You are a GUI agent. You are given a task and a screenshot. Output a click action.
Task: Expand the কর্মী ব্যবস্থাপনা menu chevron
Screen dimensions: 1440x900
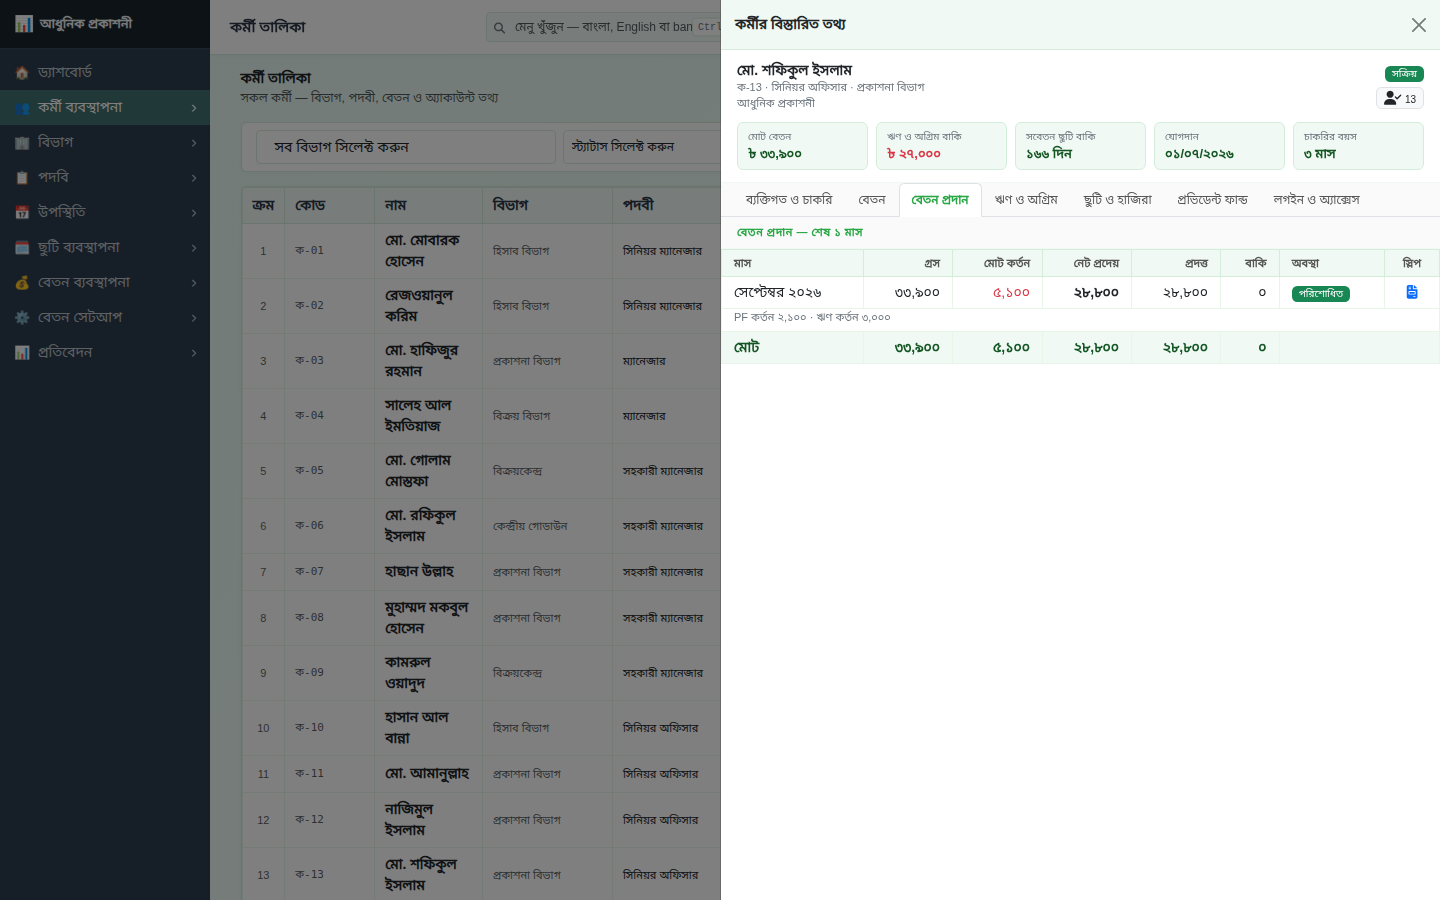coord(194,107)
